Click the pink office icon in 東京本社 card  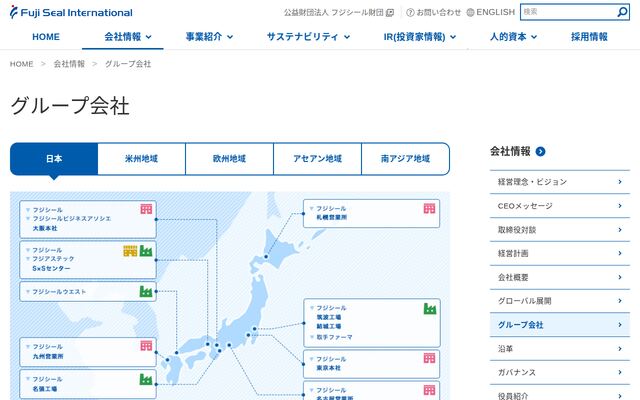429,358
